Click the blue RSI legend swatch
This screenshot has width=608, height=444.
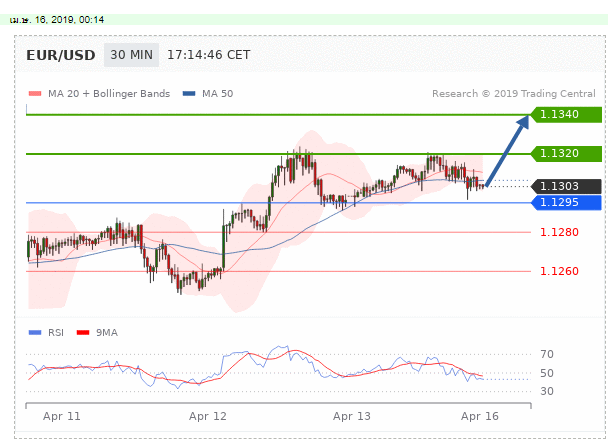(35, 332)
